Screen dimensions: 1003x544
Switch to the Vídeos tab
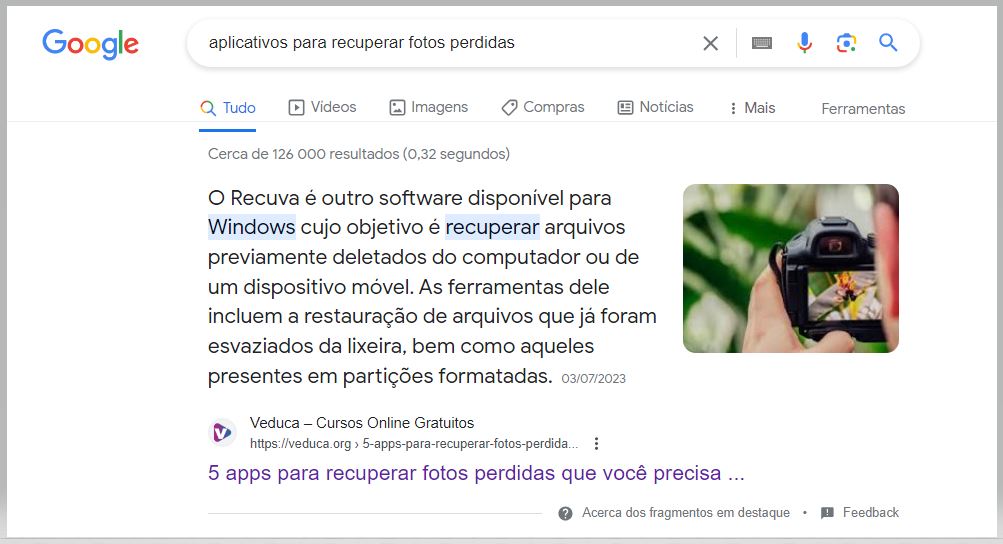(322, 108)
